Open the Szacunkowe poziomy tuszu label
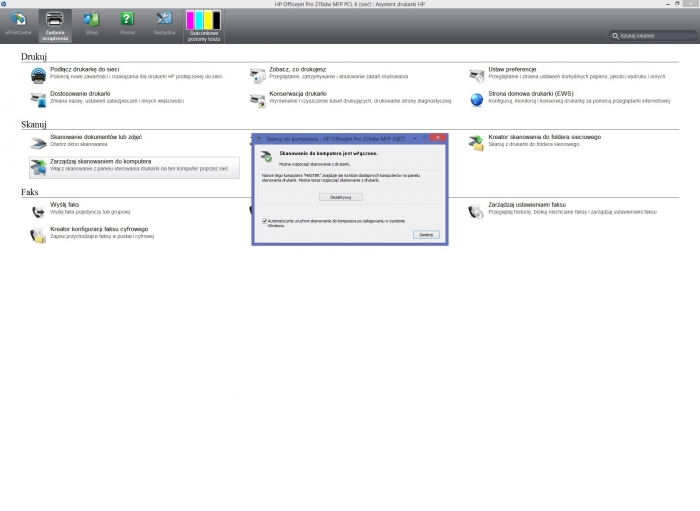The height and width of the screenshot is (511, 700). (204, 36)
